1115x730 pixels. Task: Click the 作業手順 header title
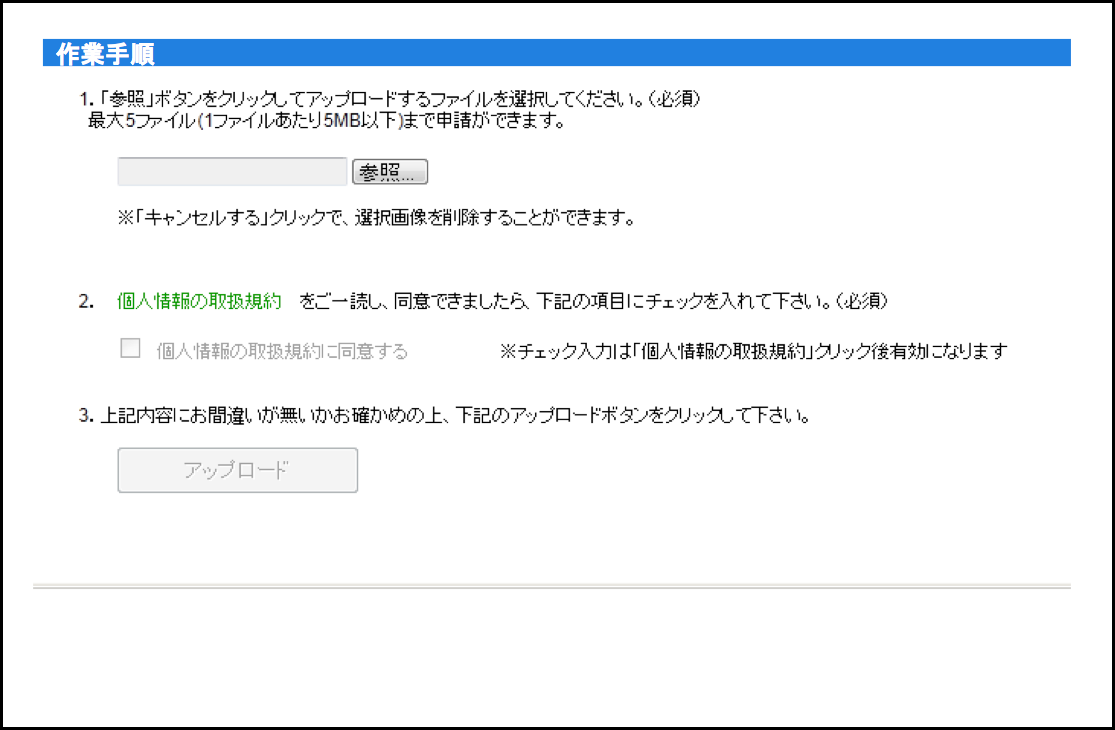(x=105, y=54)
